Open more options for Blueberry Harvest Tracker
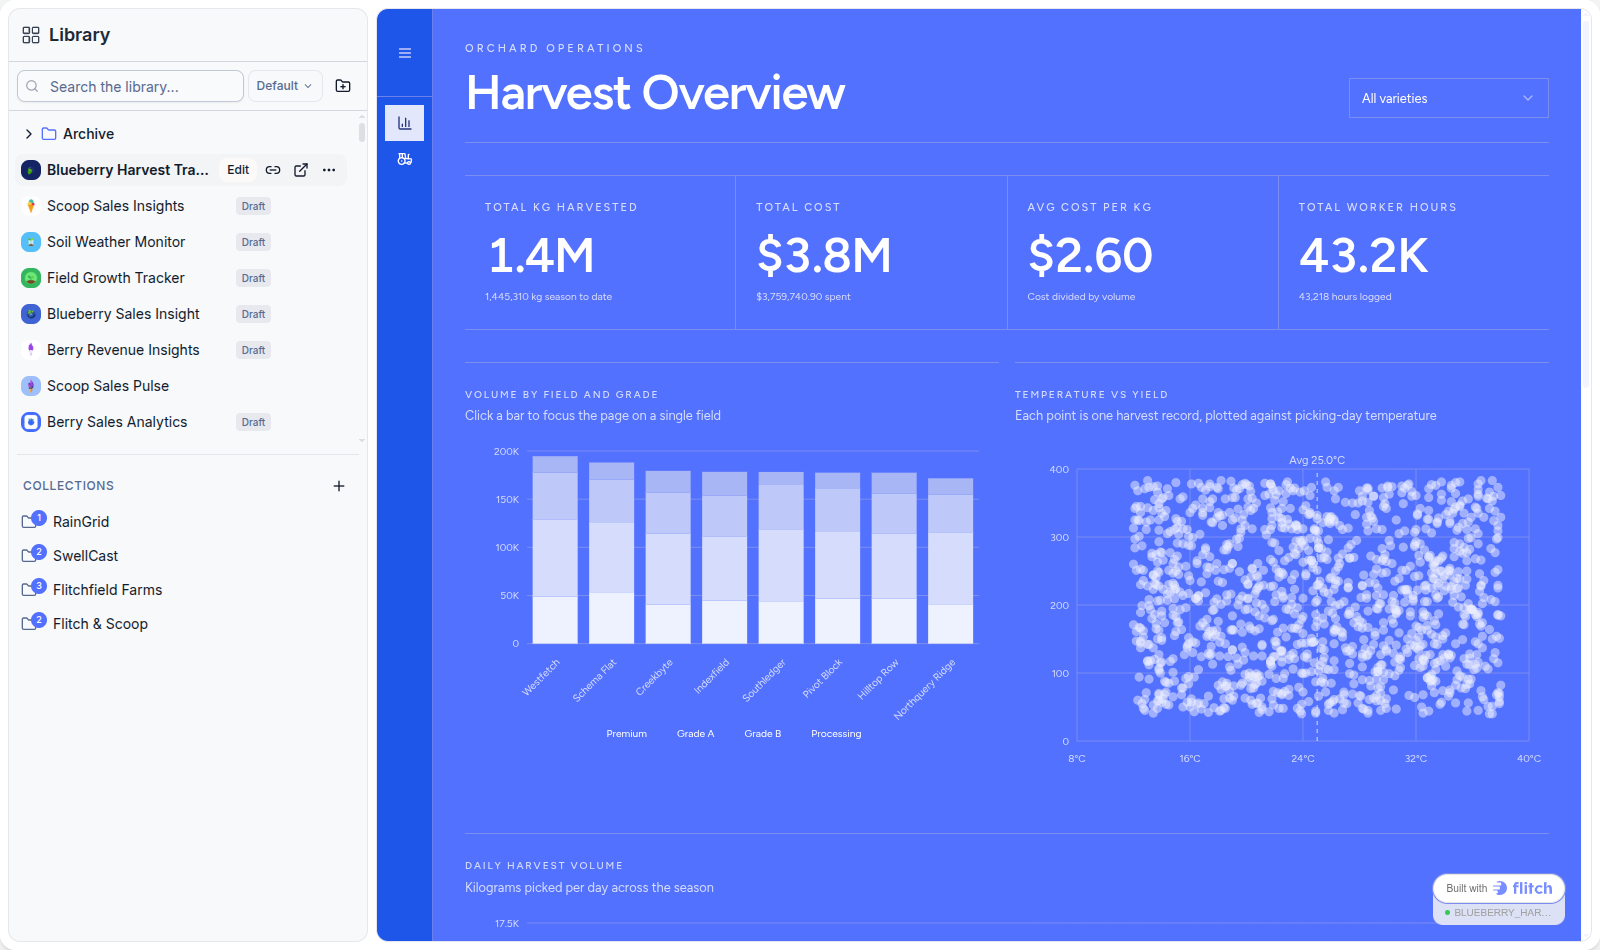 click(329, 170)
